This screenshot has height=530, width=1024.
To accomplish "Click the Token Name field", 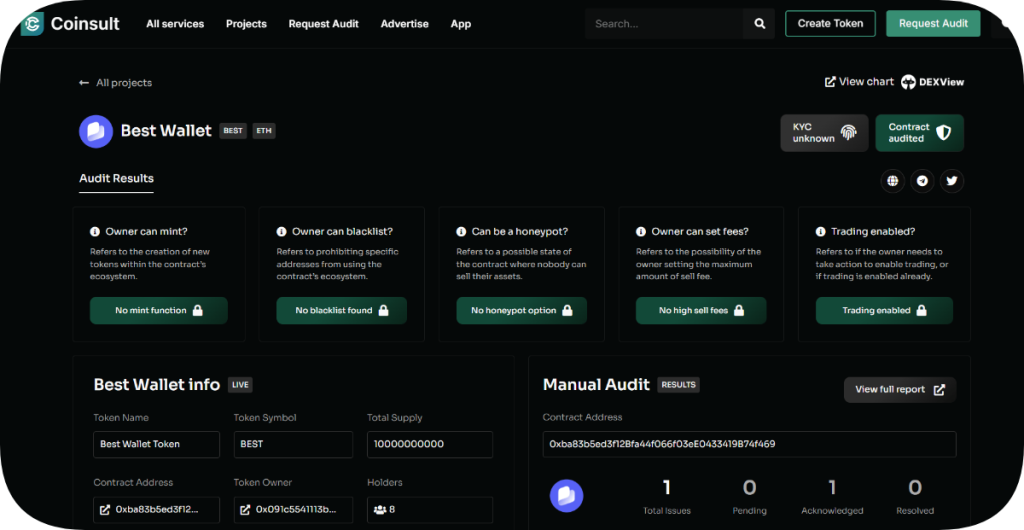I will (x=157, y=444).
